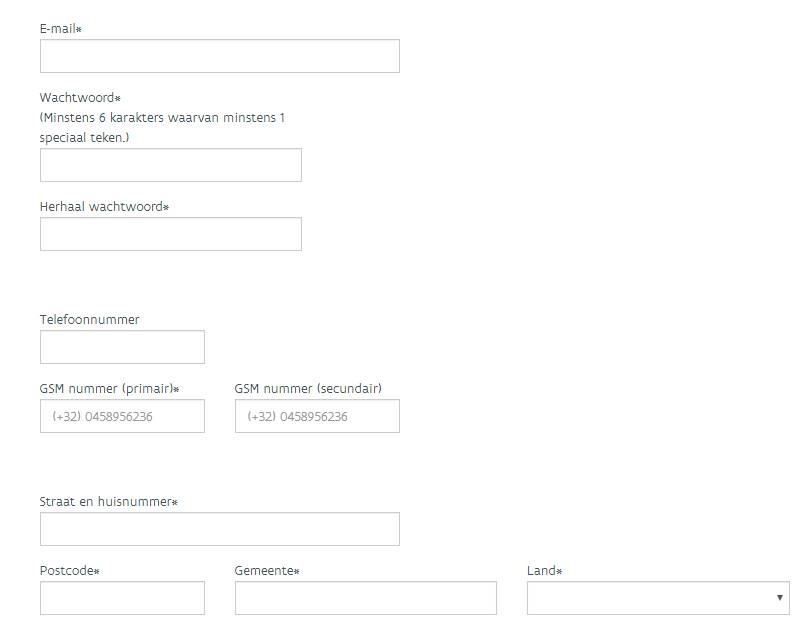This screenshot has width=806, height=629.
Task: Click the GSM nummer (primair) field
Action: 122,416
